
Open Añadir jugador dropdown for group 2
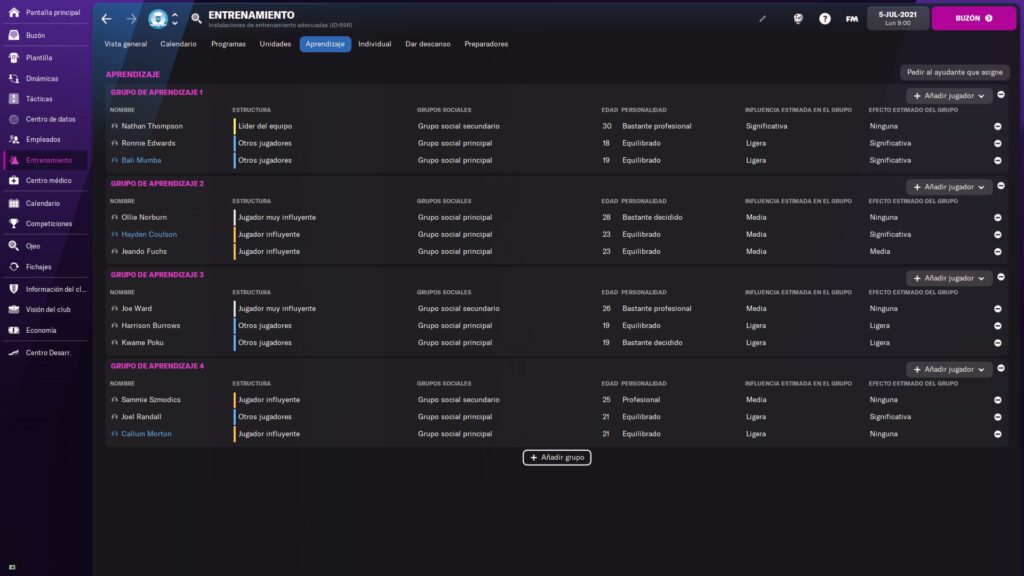point(949,187)
